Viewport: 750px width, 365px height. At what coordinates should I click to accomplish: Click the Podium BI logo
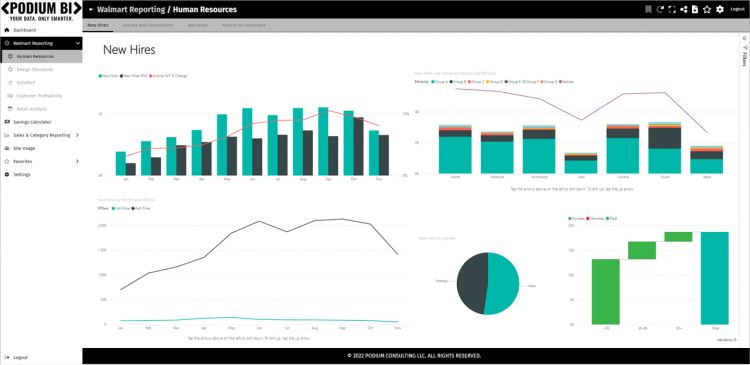[41, 11]
